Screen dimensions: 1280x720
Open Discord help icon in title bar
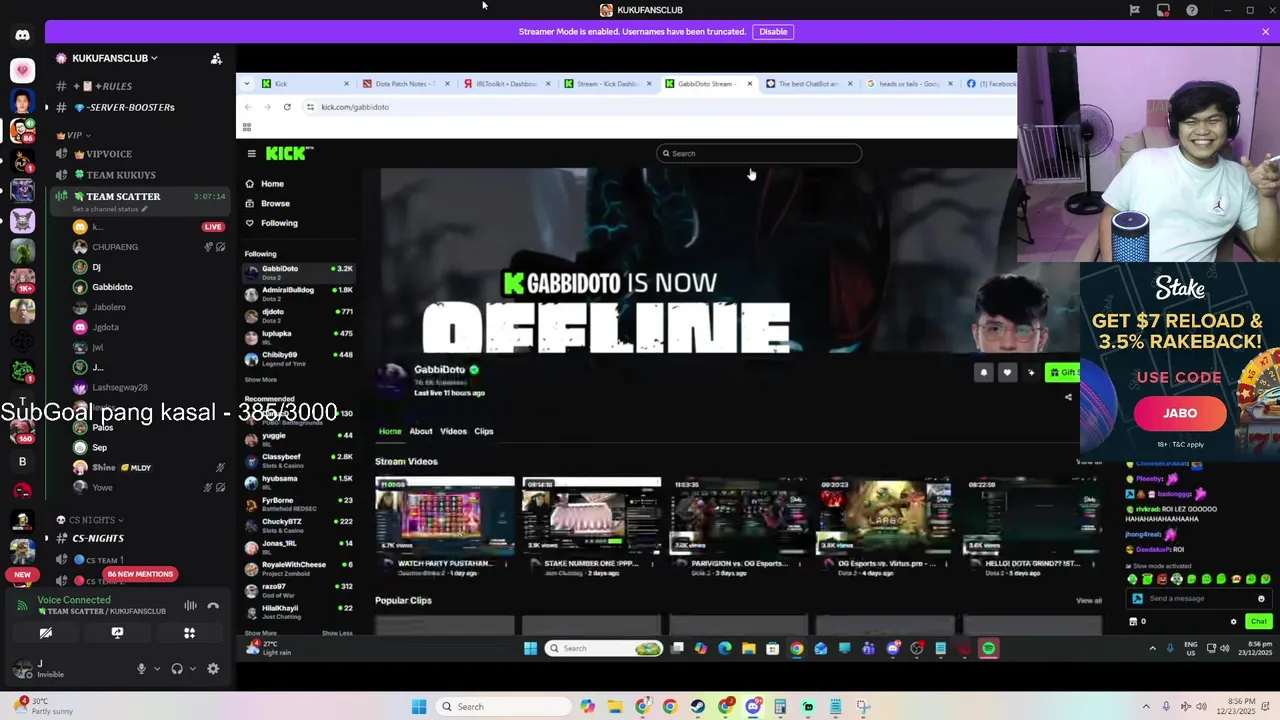(1192, 10)
